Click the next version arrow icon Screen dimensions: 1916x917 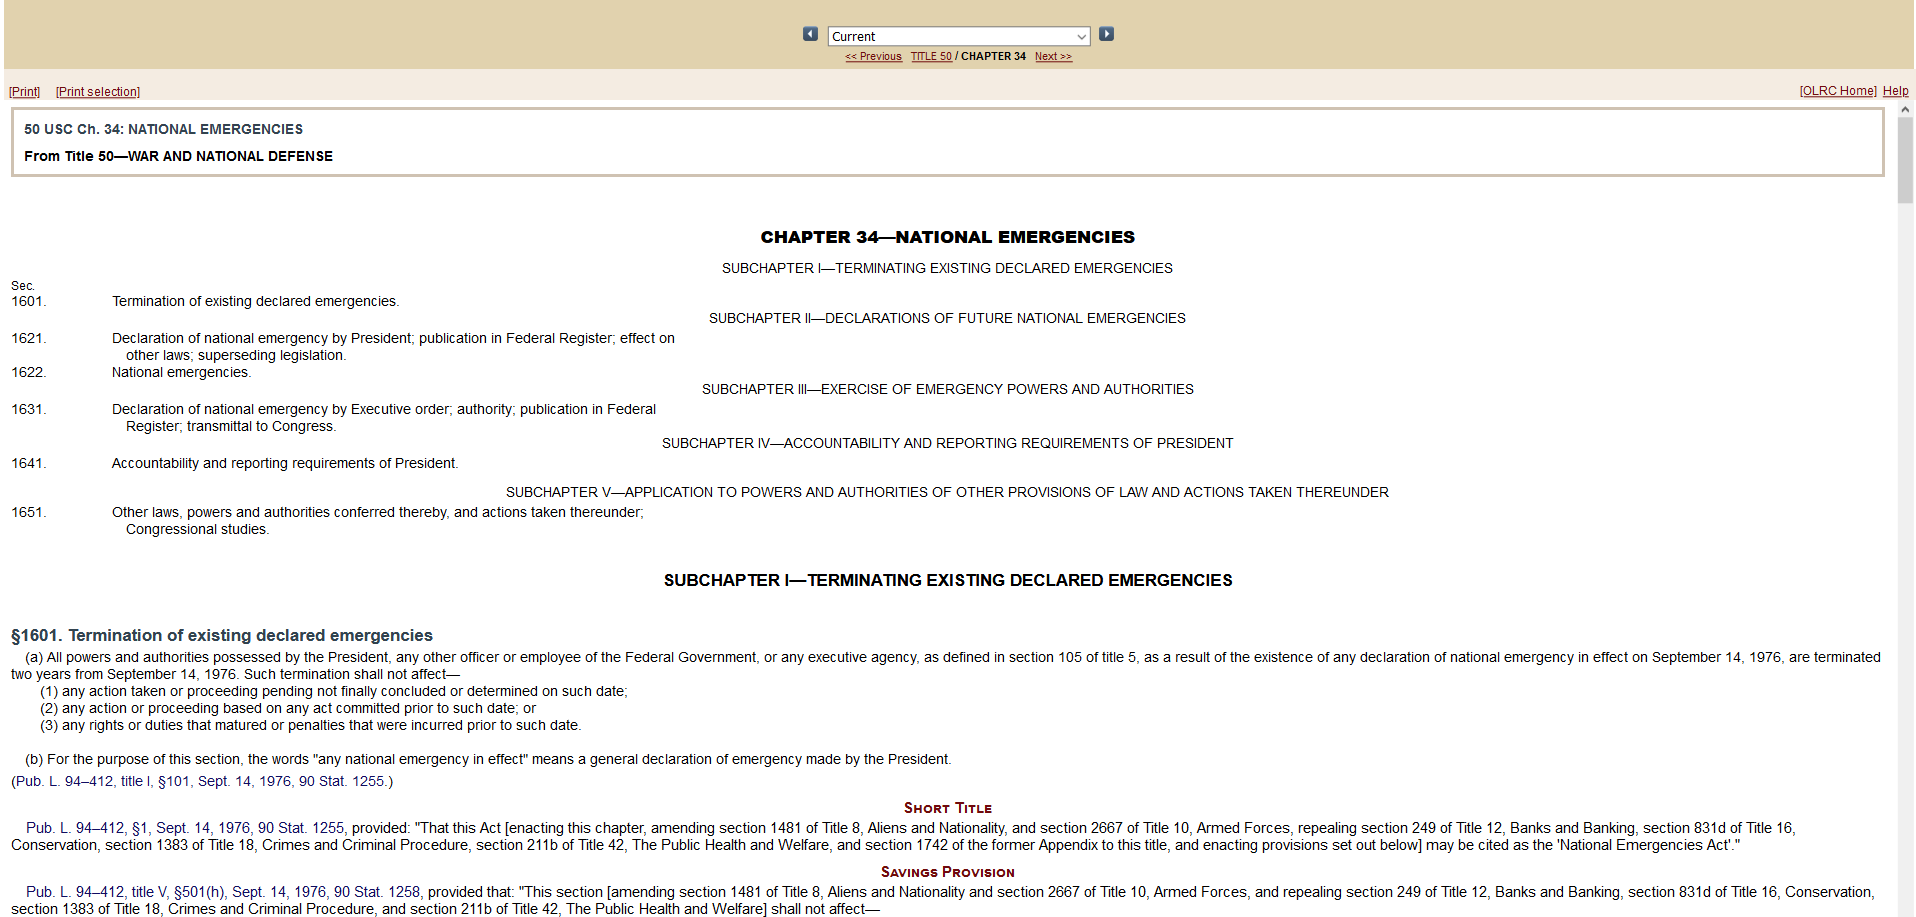(1106, 34)
